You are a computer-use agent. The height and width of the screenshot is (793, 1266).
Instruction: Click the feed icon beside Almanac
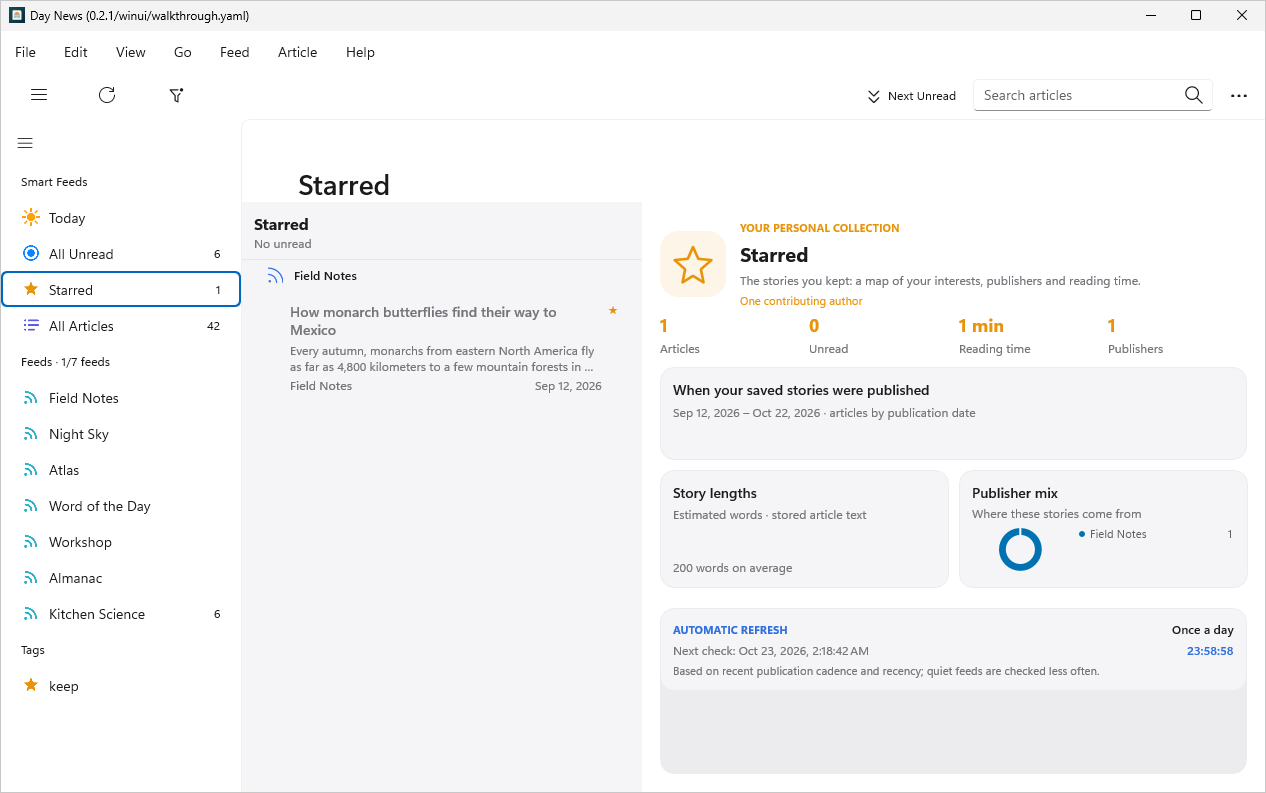(x=31, y=578)
